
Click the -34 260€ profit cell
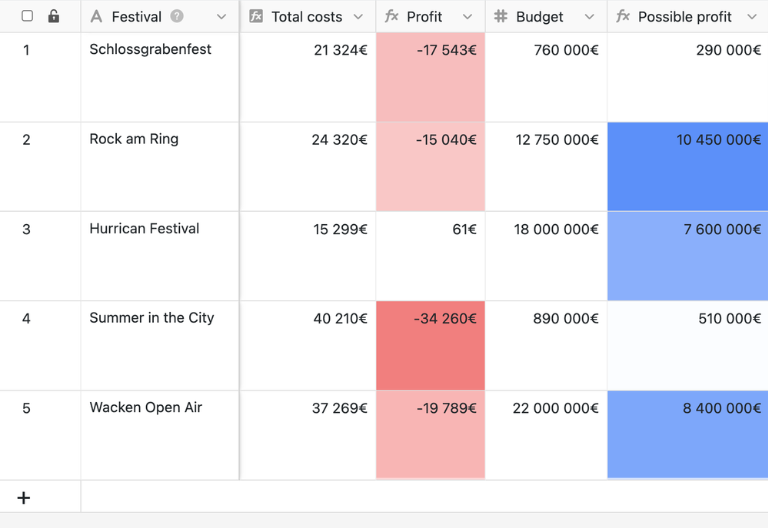coord(431,346)
